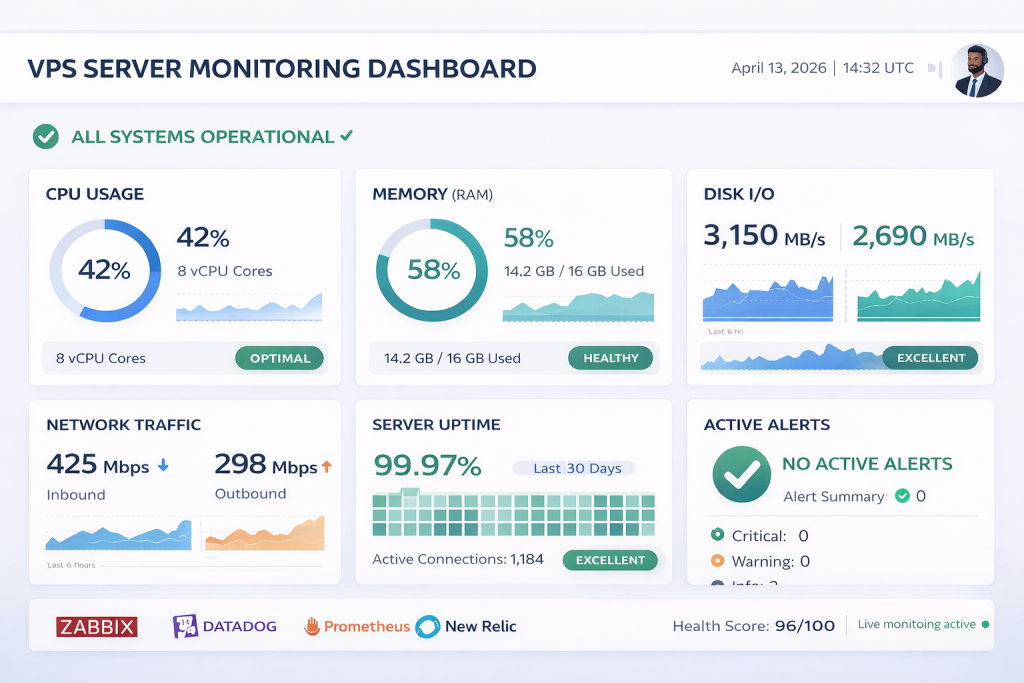Click the Critical alerts green status dot

coord(717,535)
